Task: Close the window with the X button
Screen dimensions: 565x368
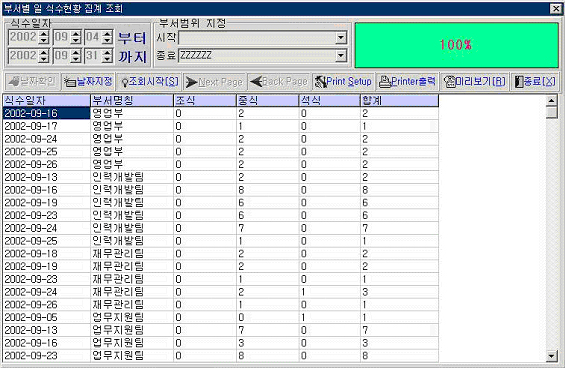Action: coord(555,8)
